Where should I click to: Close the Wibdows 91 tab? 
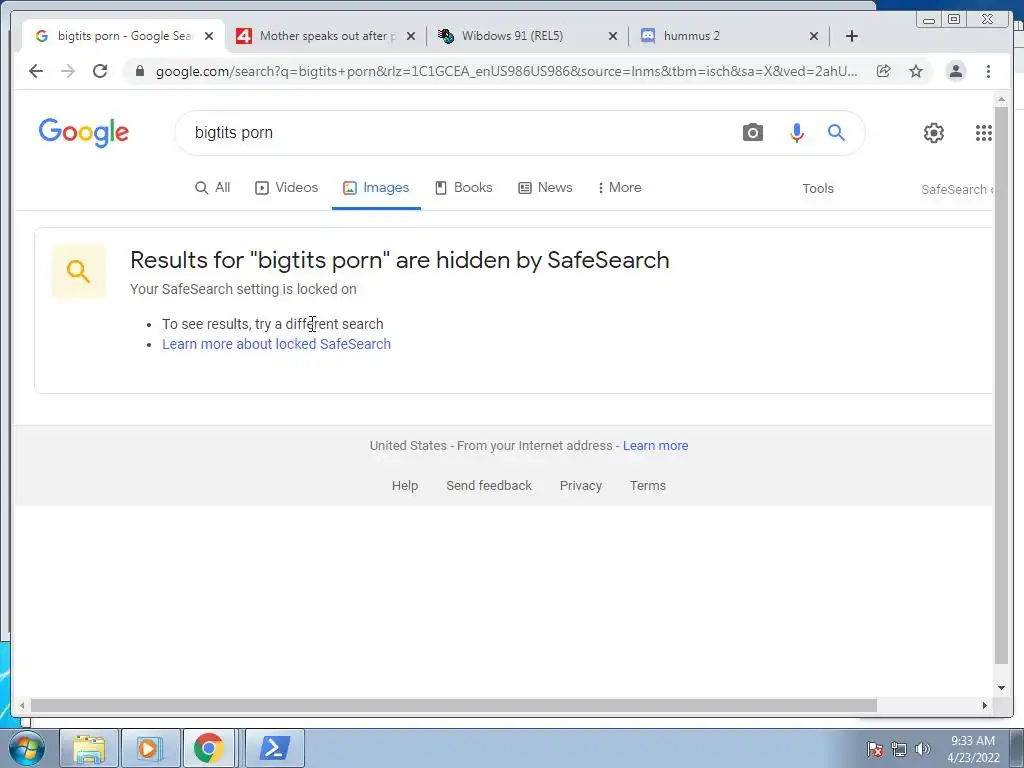tap(613, 36)
